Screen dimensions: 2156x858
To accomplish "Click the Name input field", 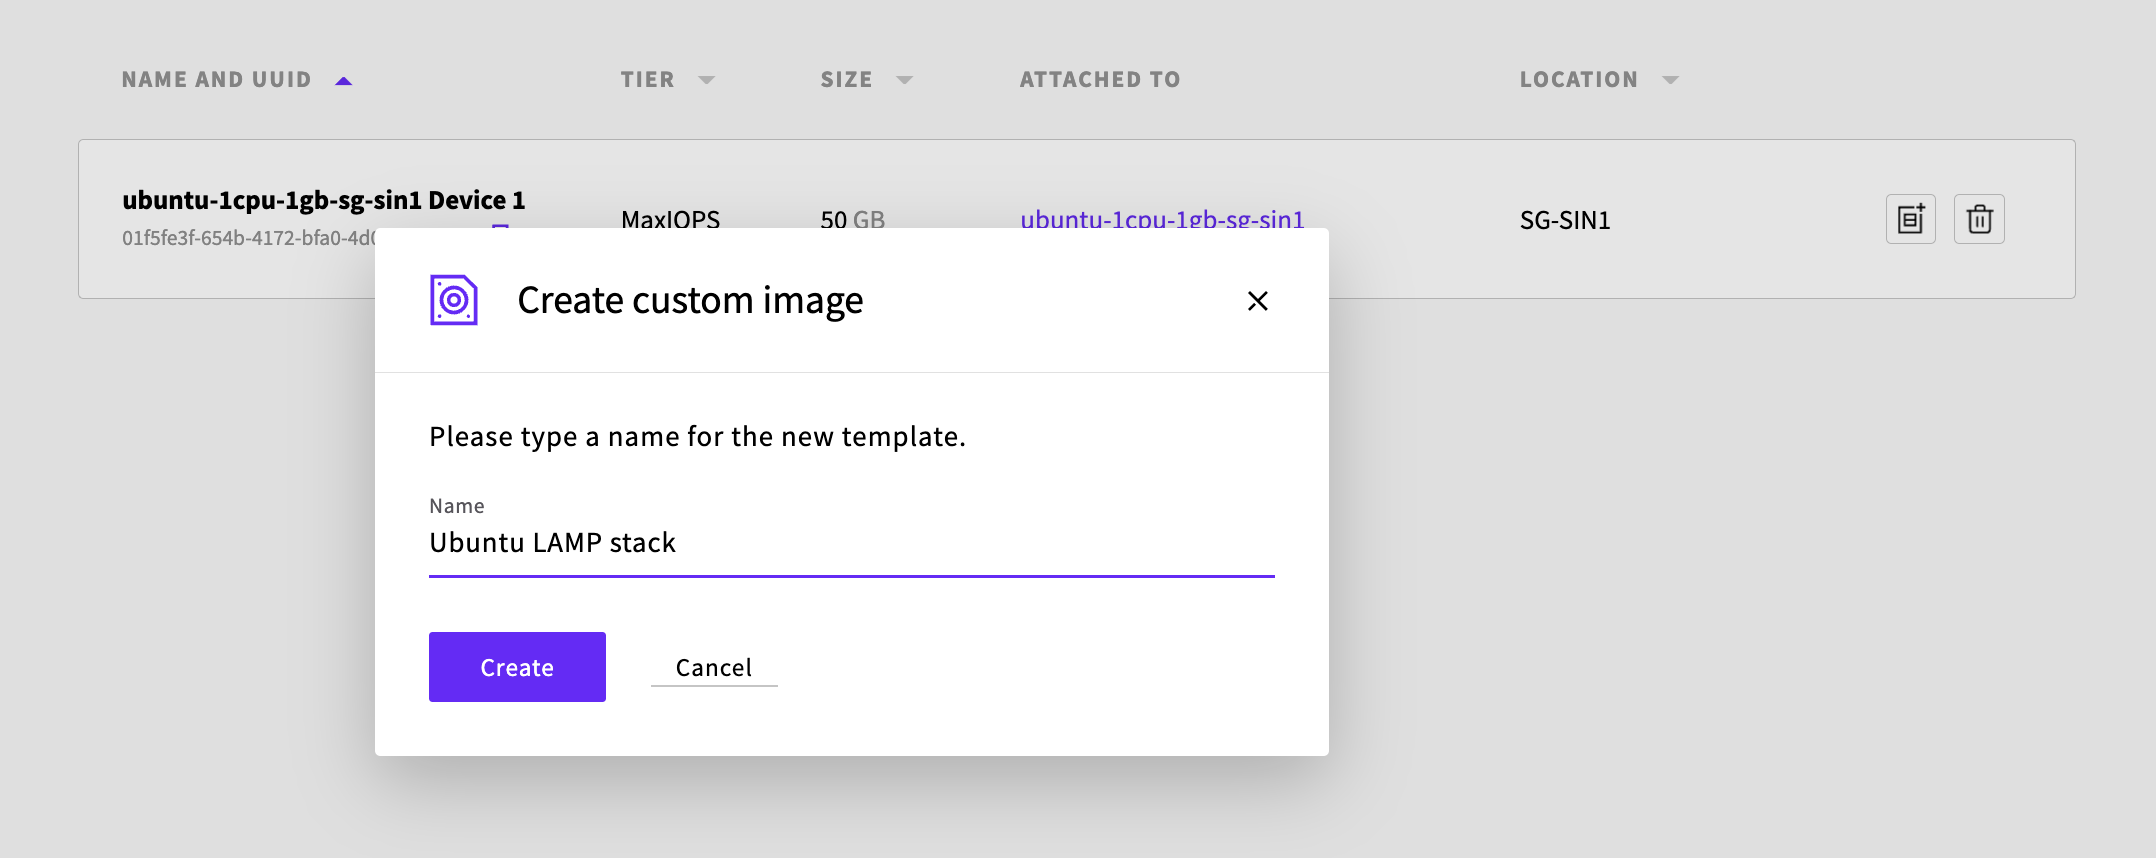I will click(x=852, y=543).
